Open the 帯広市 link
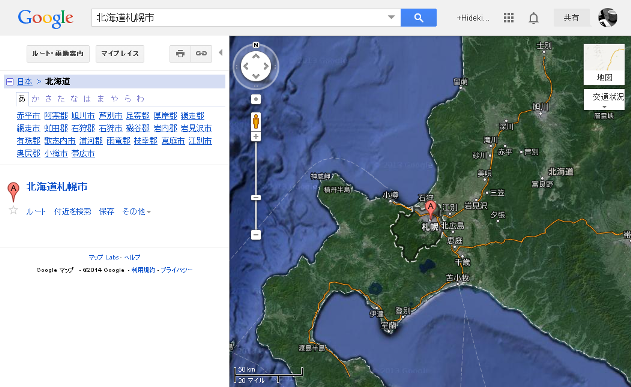The width and height of the screenshot is (631, 387). click(x=83, y=154)
